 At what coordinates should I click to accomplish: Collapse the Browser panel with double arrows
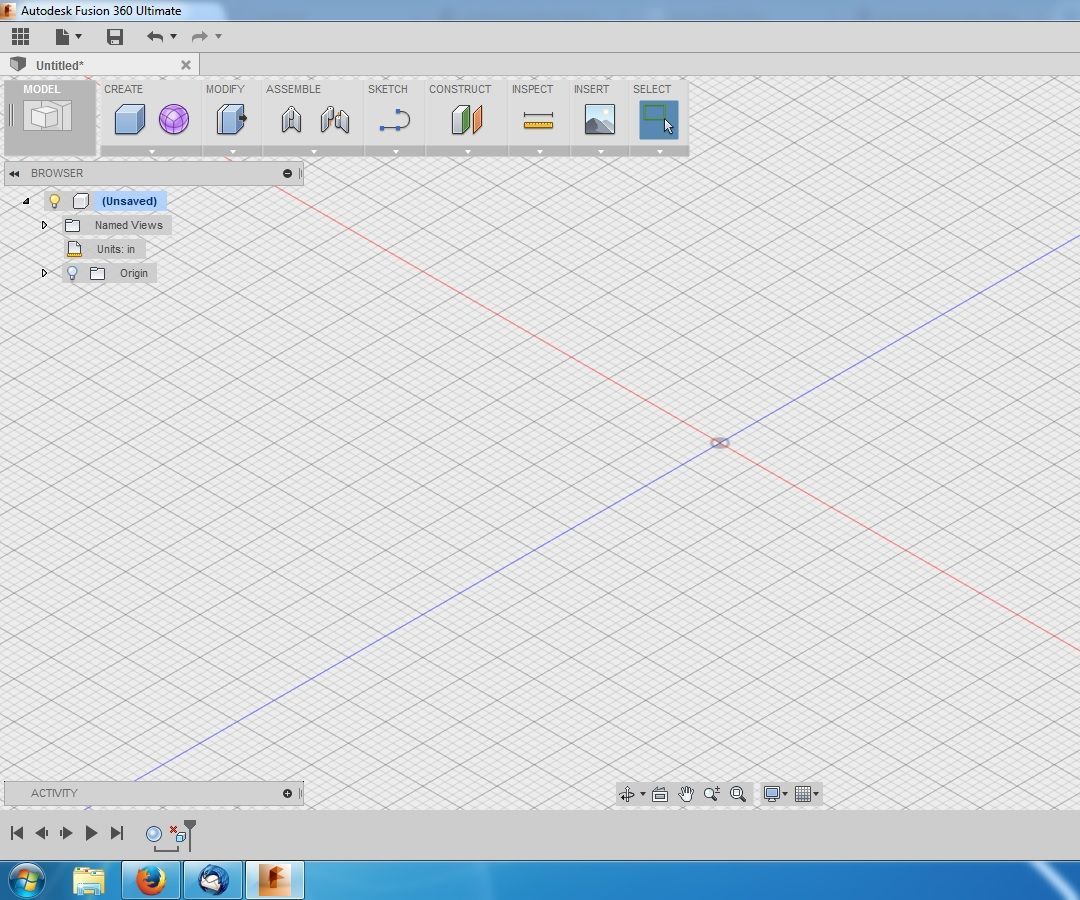click(13, 173)
